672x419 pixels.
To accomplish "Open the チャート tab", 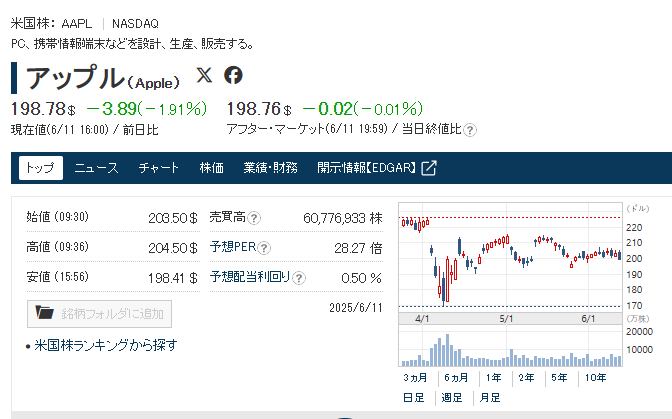I will tap(159, 168).
